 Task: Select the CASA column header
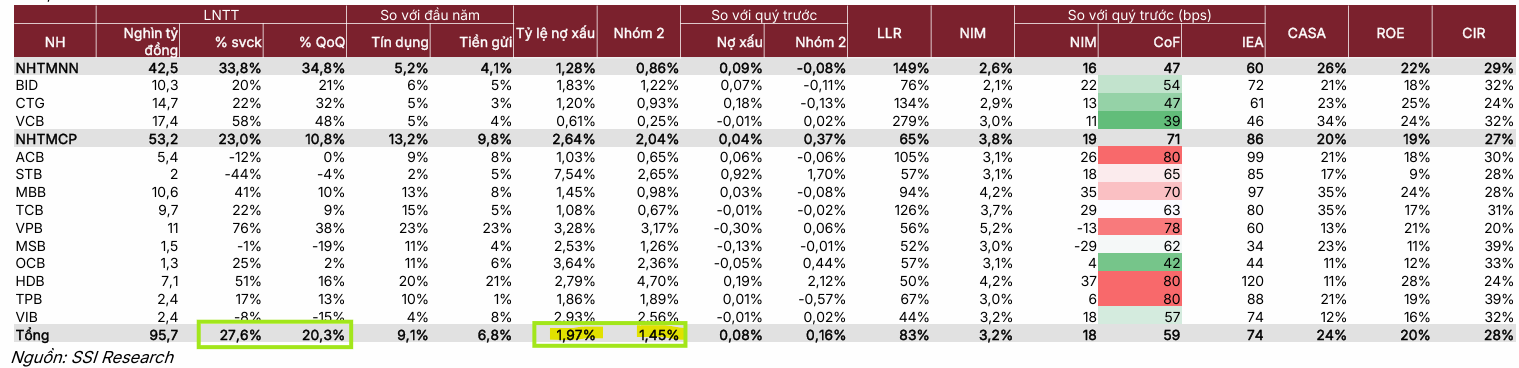pyautogui.click(x=1306, y=33)
